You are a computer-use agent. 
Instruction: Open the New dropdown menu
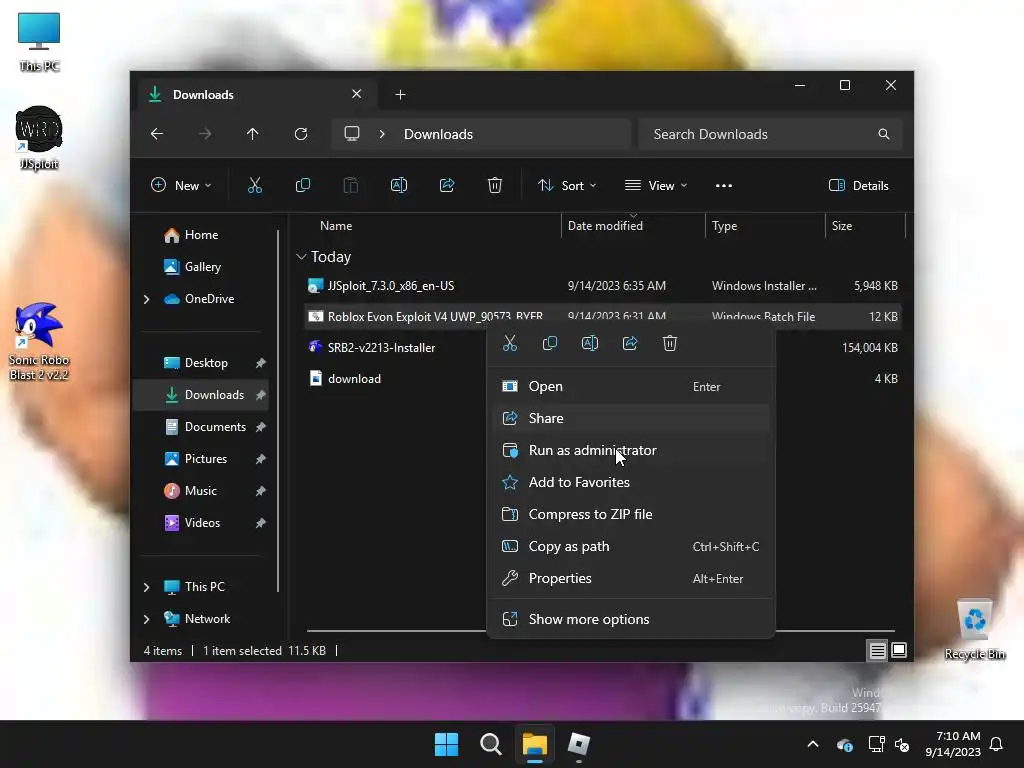pyautogui.click(x=181, y=185)
